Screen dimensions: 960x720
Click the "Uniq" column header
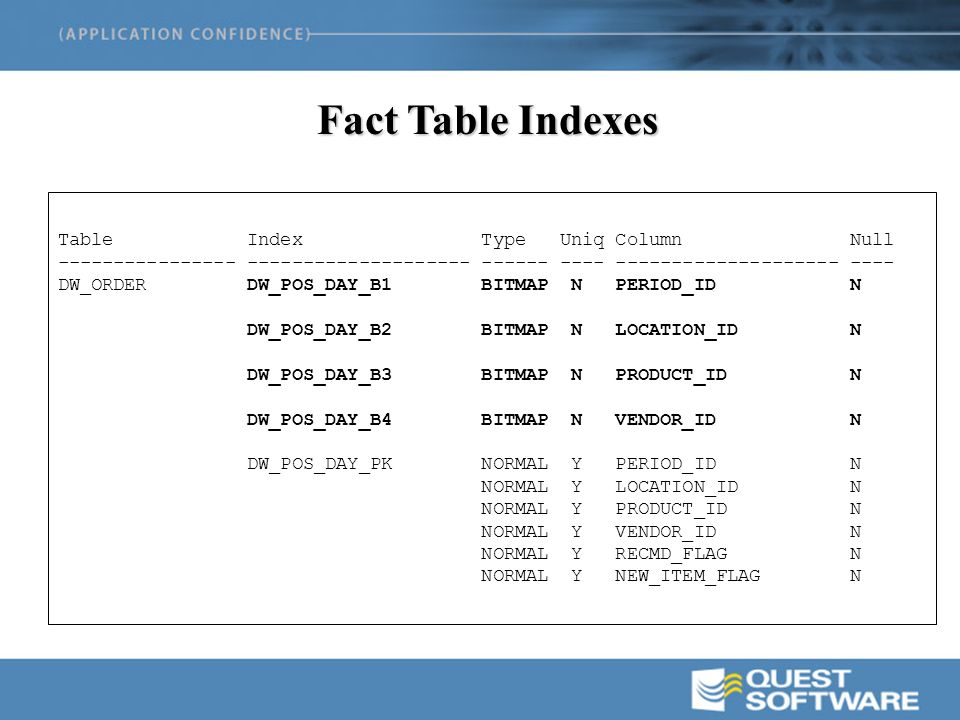(x=582, y=240)
